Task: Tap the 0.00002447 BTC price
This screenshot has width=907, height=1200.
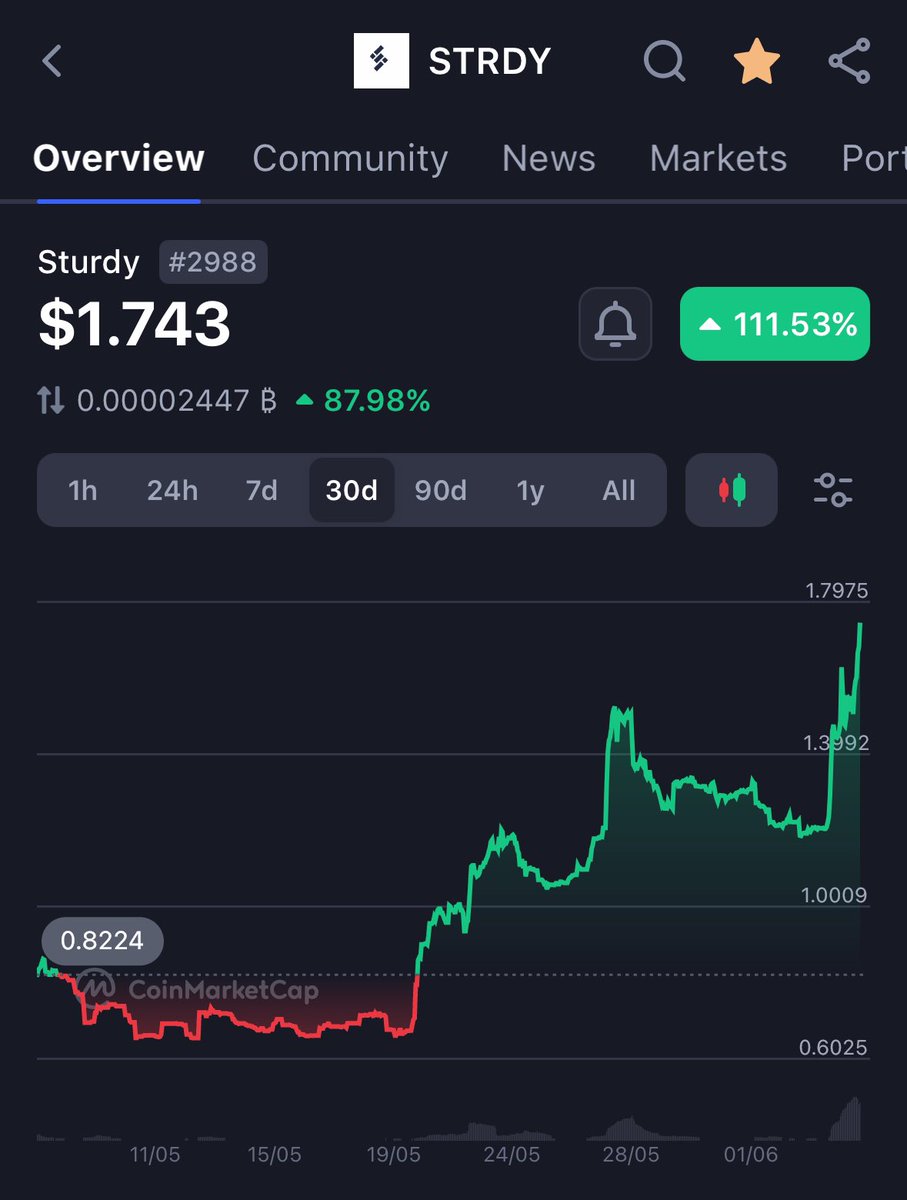Action: point(176,402)
